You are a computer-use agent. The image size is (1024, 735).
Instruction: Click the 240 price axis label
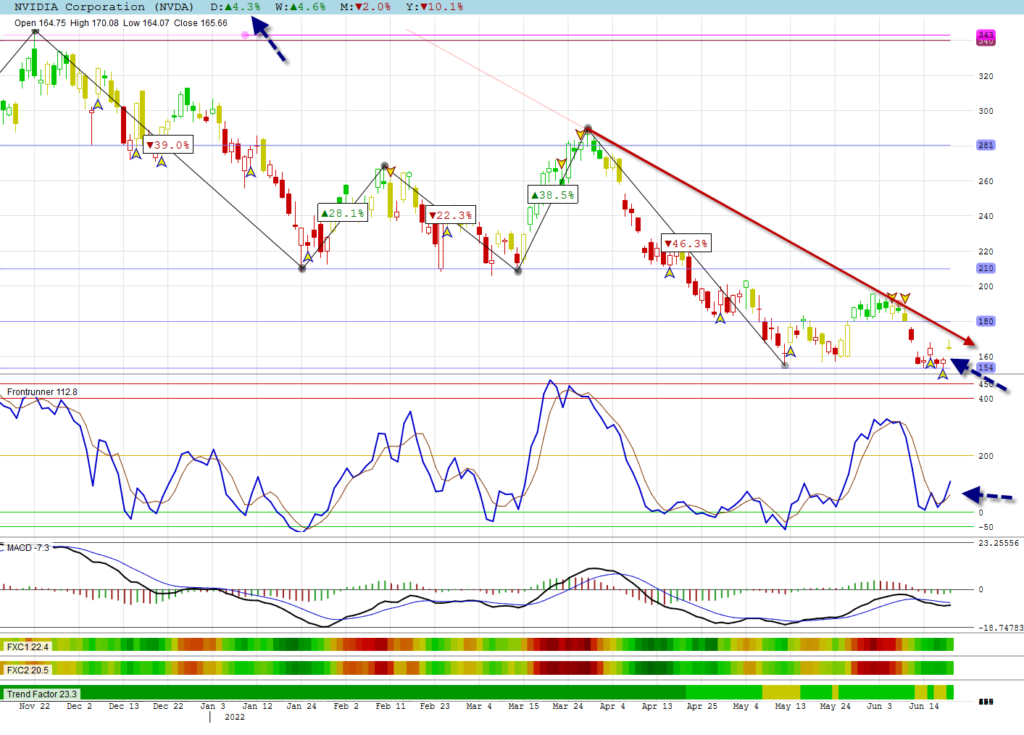(985, 216)
